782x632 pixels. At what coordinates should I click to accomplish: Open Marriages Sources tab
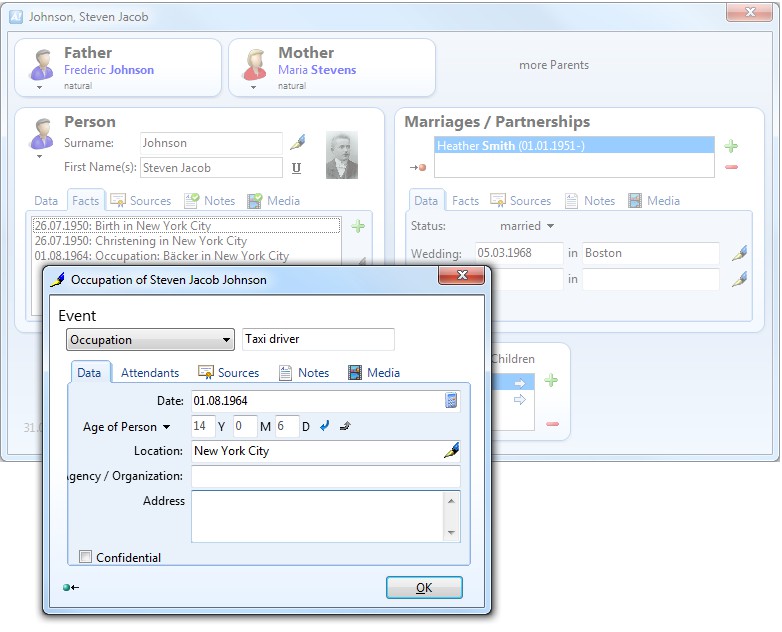521,201
